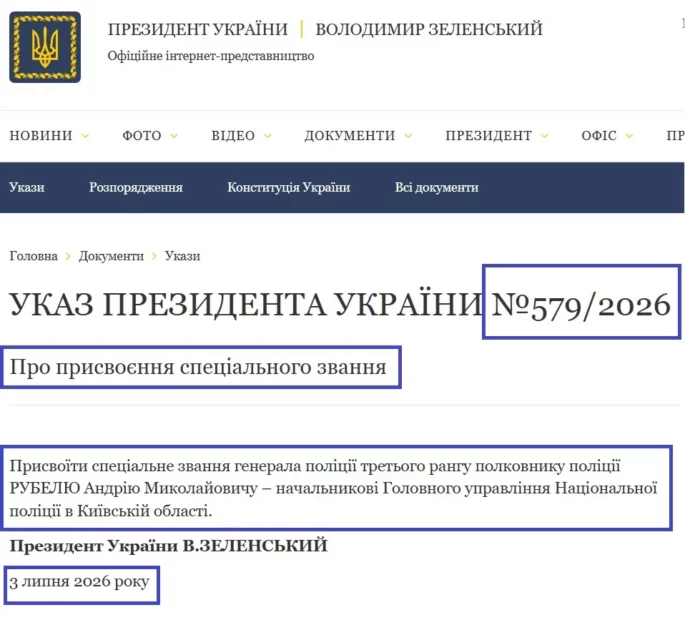
Task: Open the ПРЕЗИДЕНТ menu item
Action: click(488, 135)
